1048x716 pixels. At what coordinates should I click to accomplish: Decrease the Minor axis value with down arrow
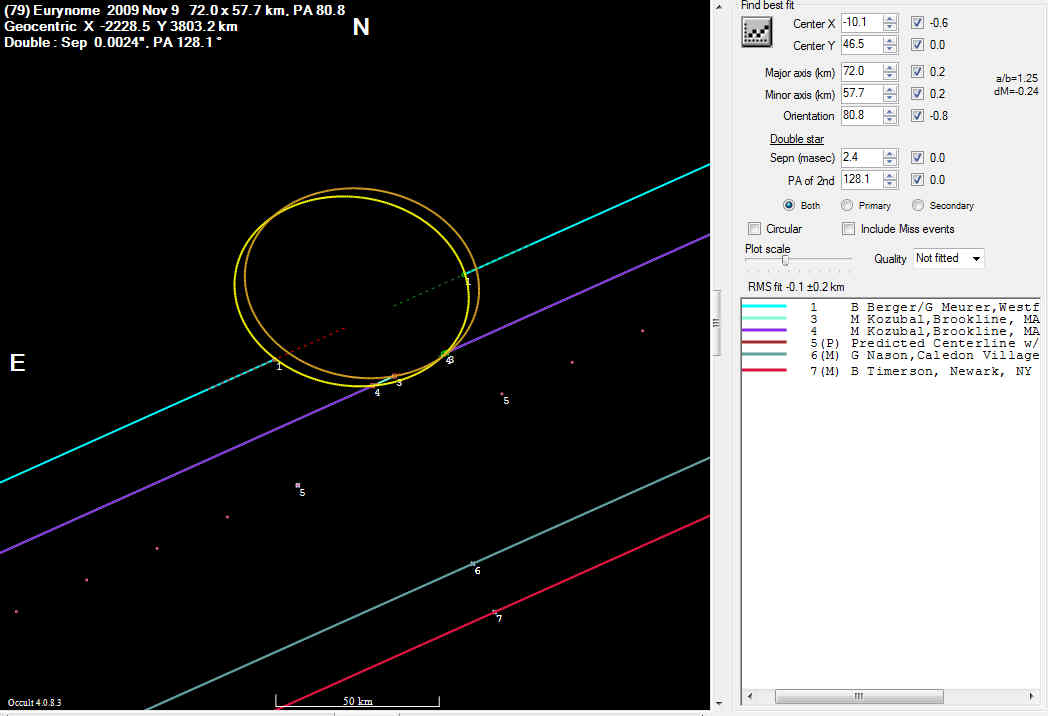(x=890, y=98)
